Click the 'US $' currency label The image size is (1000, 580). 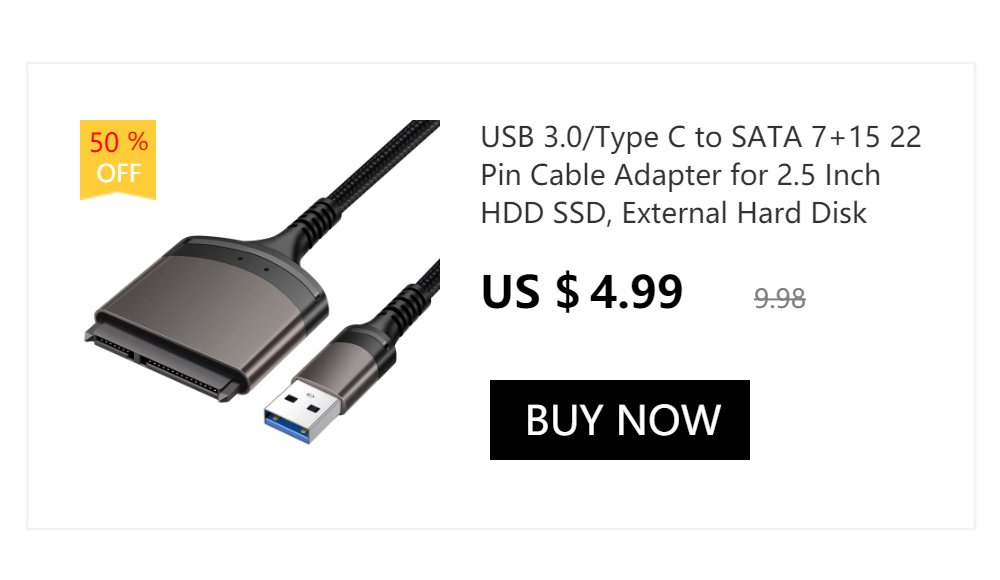530,292
